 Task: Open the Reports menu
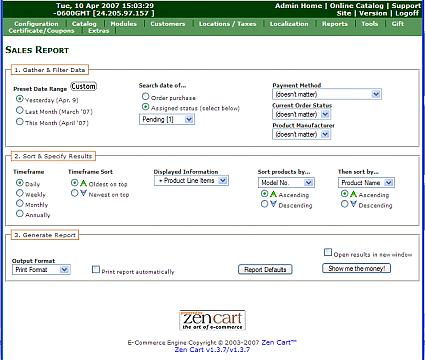(335, 24)
